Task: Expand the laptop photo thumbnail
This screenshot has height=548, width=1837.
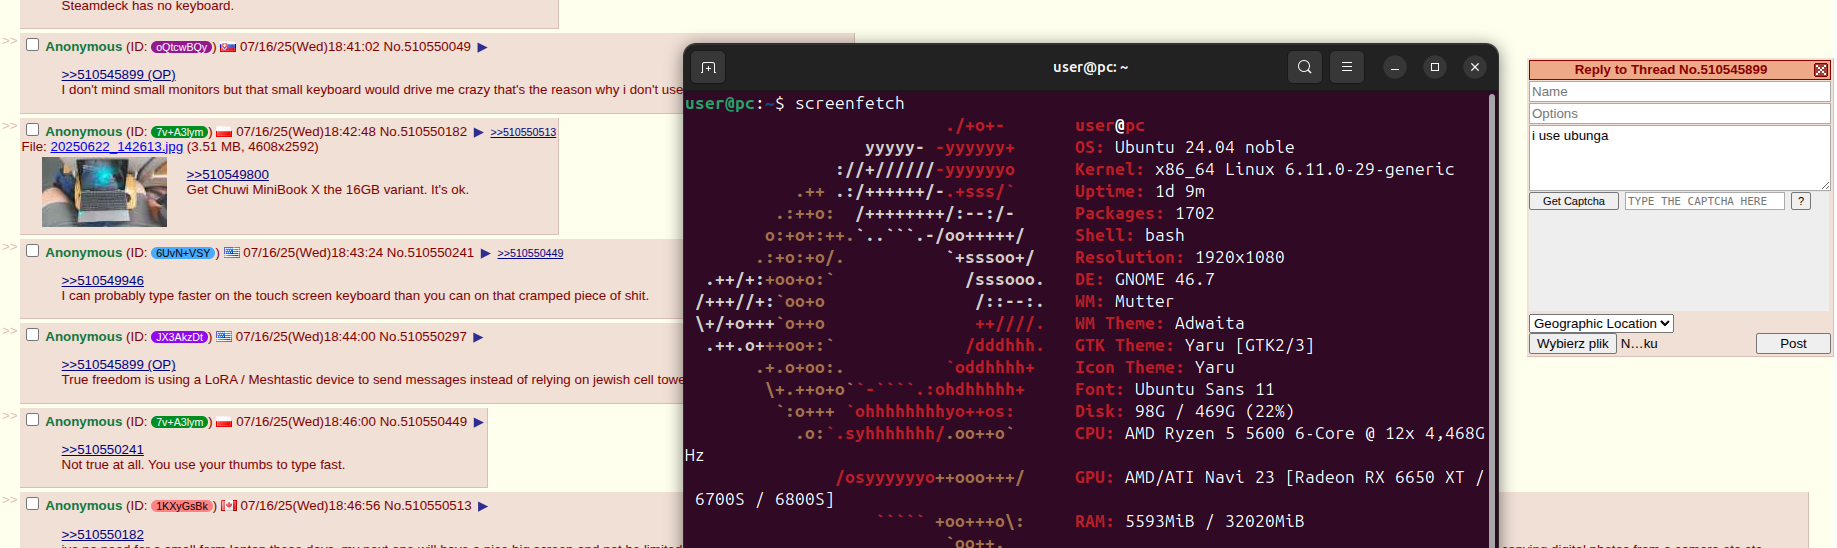Action: coord(104,192)
